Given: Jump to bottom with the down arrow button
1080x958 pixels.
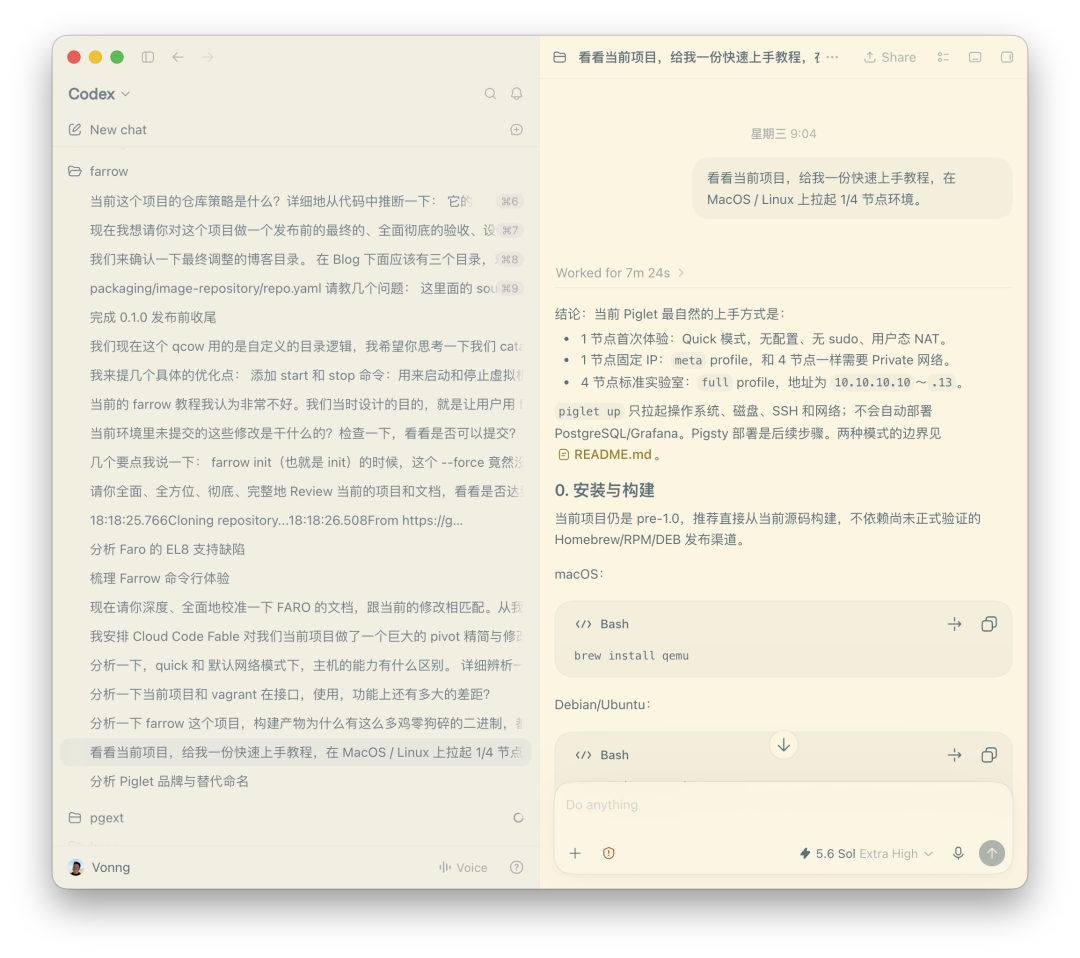Looking at the screenshot, I should point(784,745).
